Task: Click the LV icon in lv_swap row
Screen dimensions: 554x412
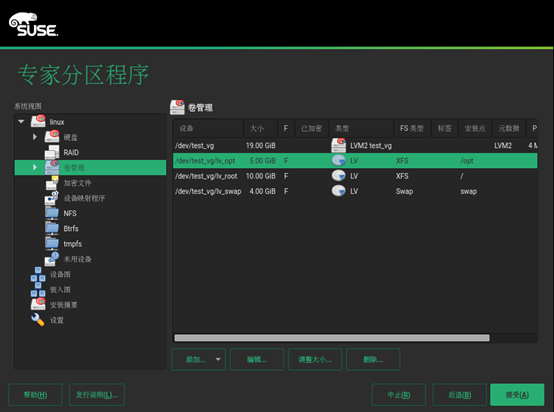Action: pos(338,191)
